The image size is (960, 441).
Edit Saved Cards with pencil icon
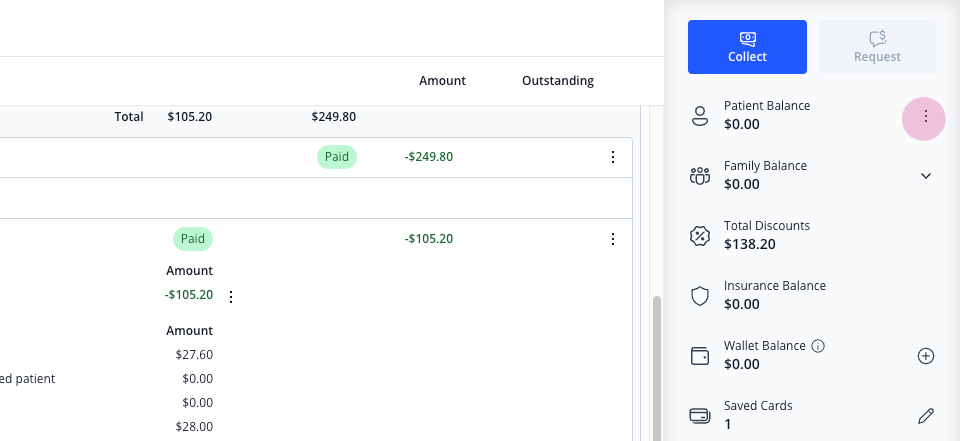pyautogui.click(x=926, y=416)
